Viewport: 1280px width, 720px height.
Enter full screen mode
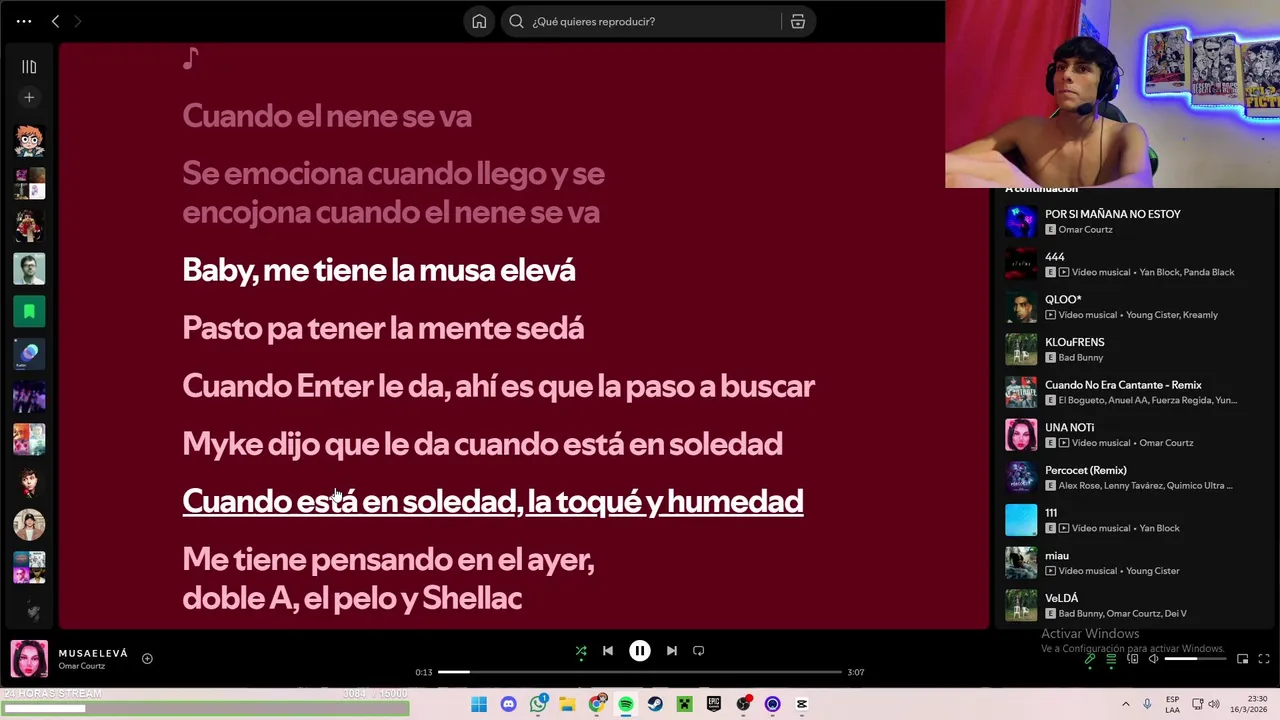1264,659
